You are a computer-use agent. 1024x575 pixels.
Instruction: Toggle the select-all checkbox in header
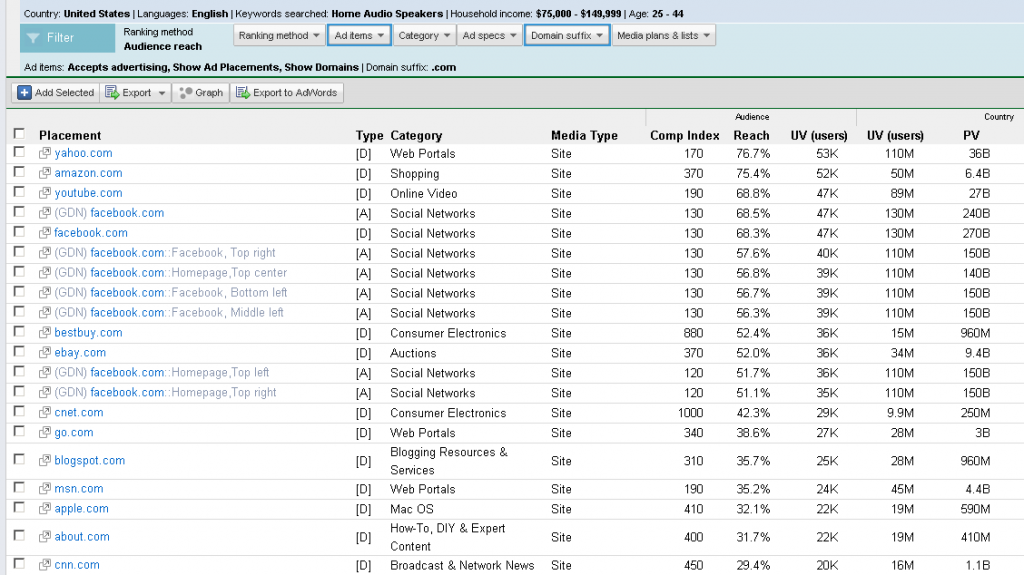tap(19, 133)
